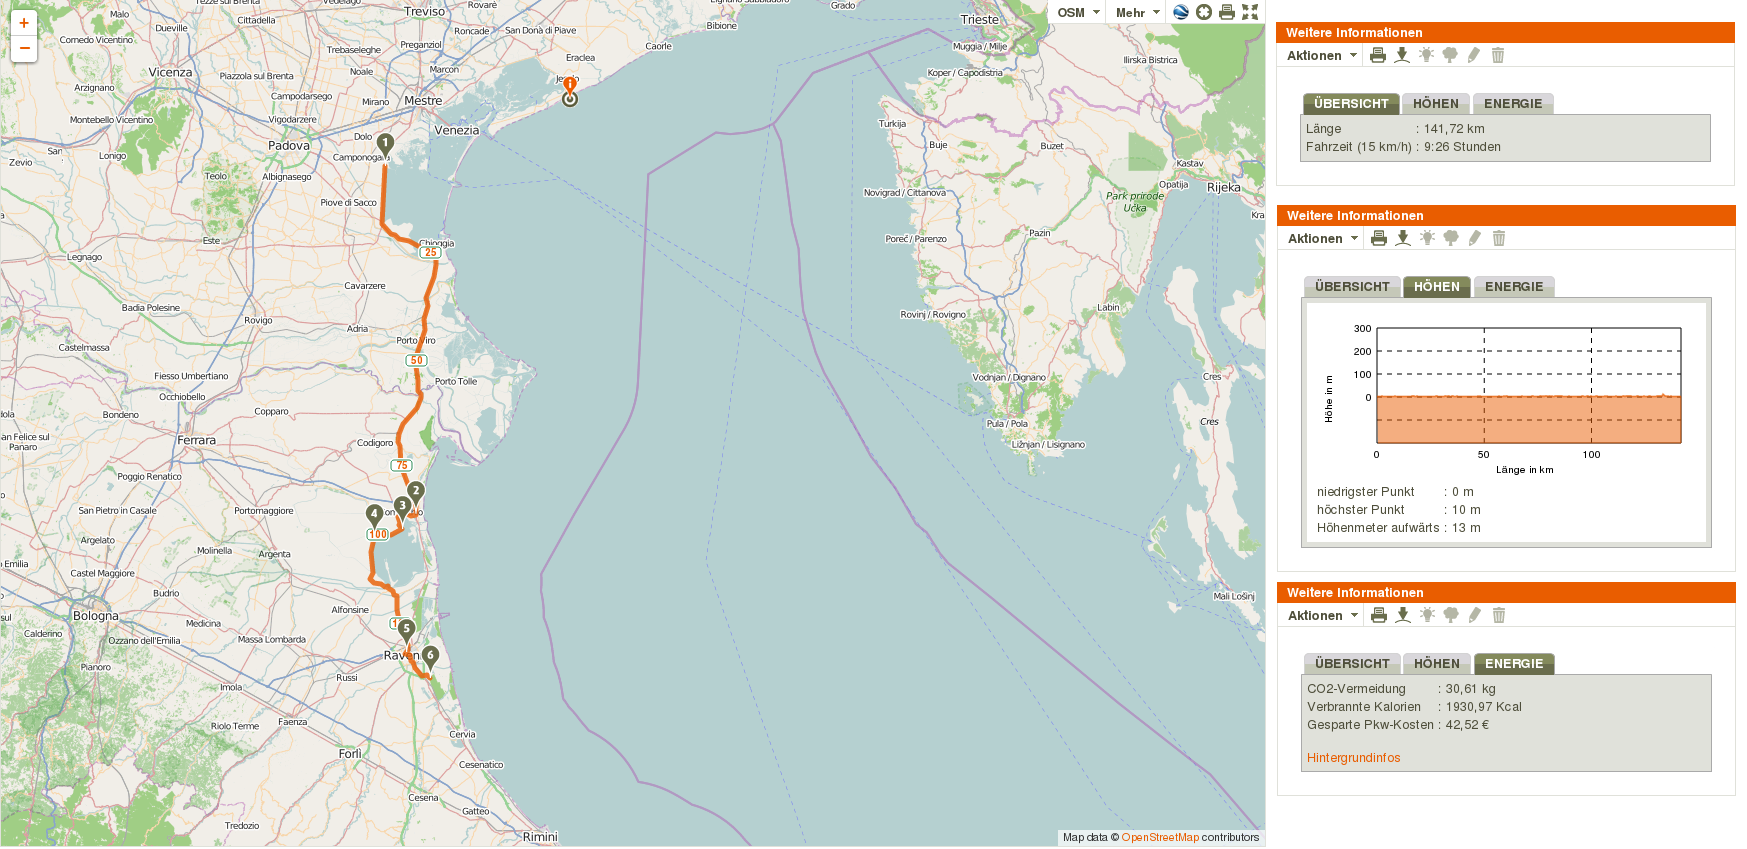This screenshot has width=1747, height=849.
Task: Select waypoint marker 6 near Ravenna
Action: (430, 657)
